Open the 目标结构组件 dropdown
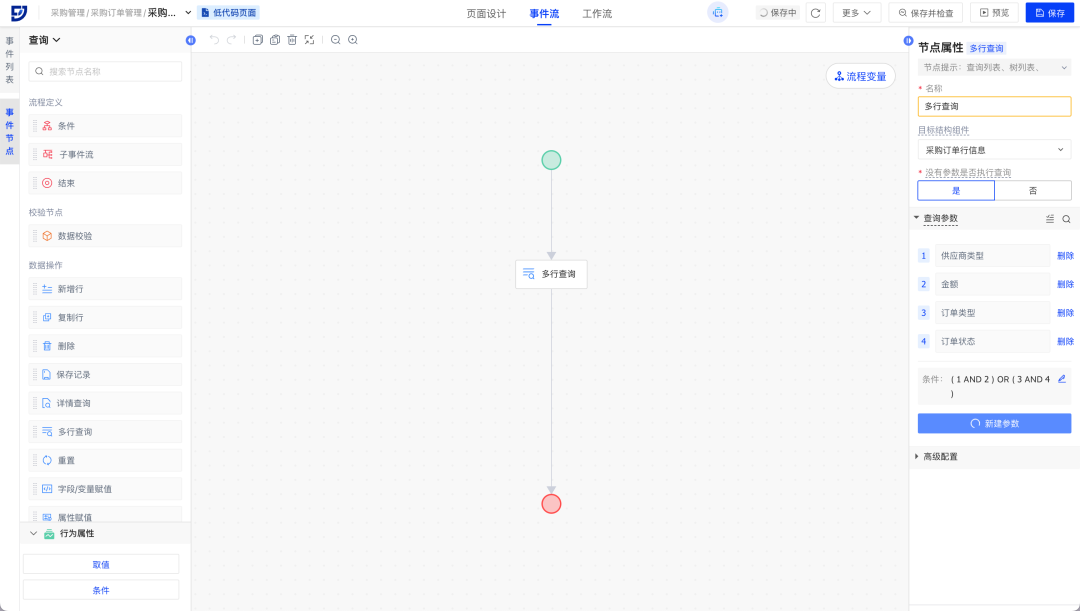Viewport: 1080px width, 611px height. tap(994, 150)
